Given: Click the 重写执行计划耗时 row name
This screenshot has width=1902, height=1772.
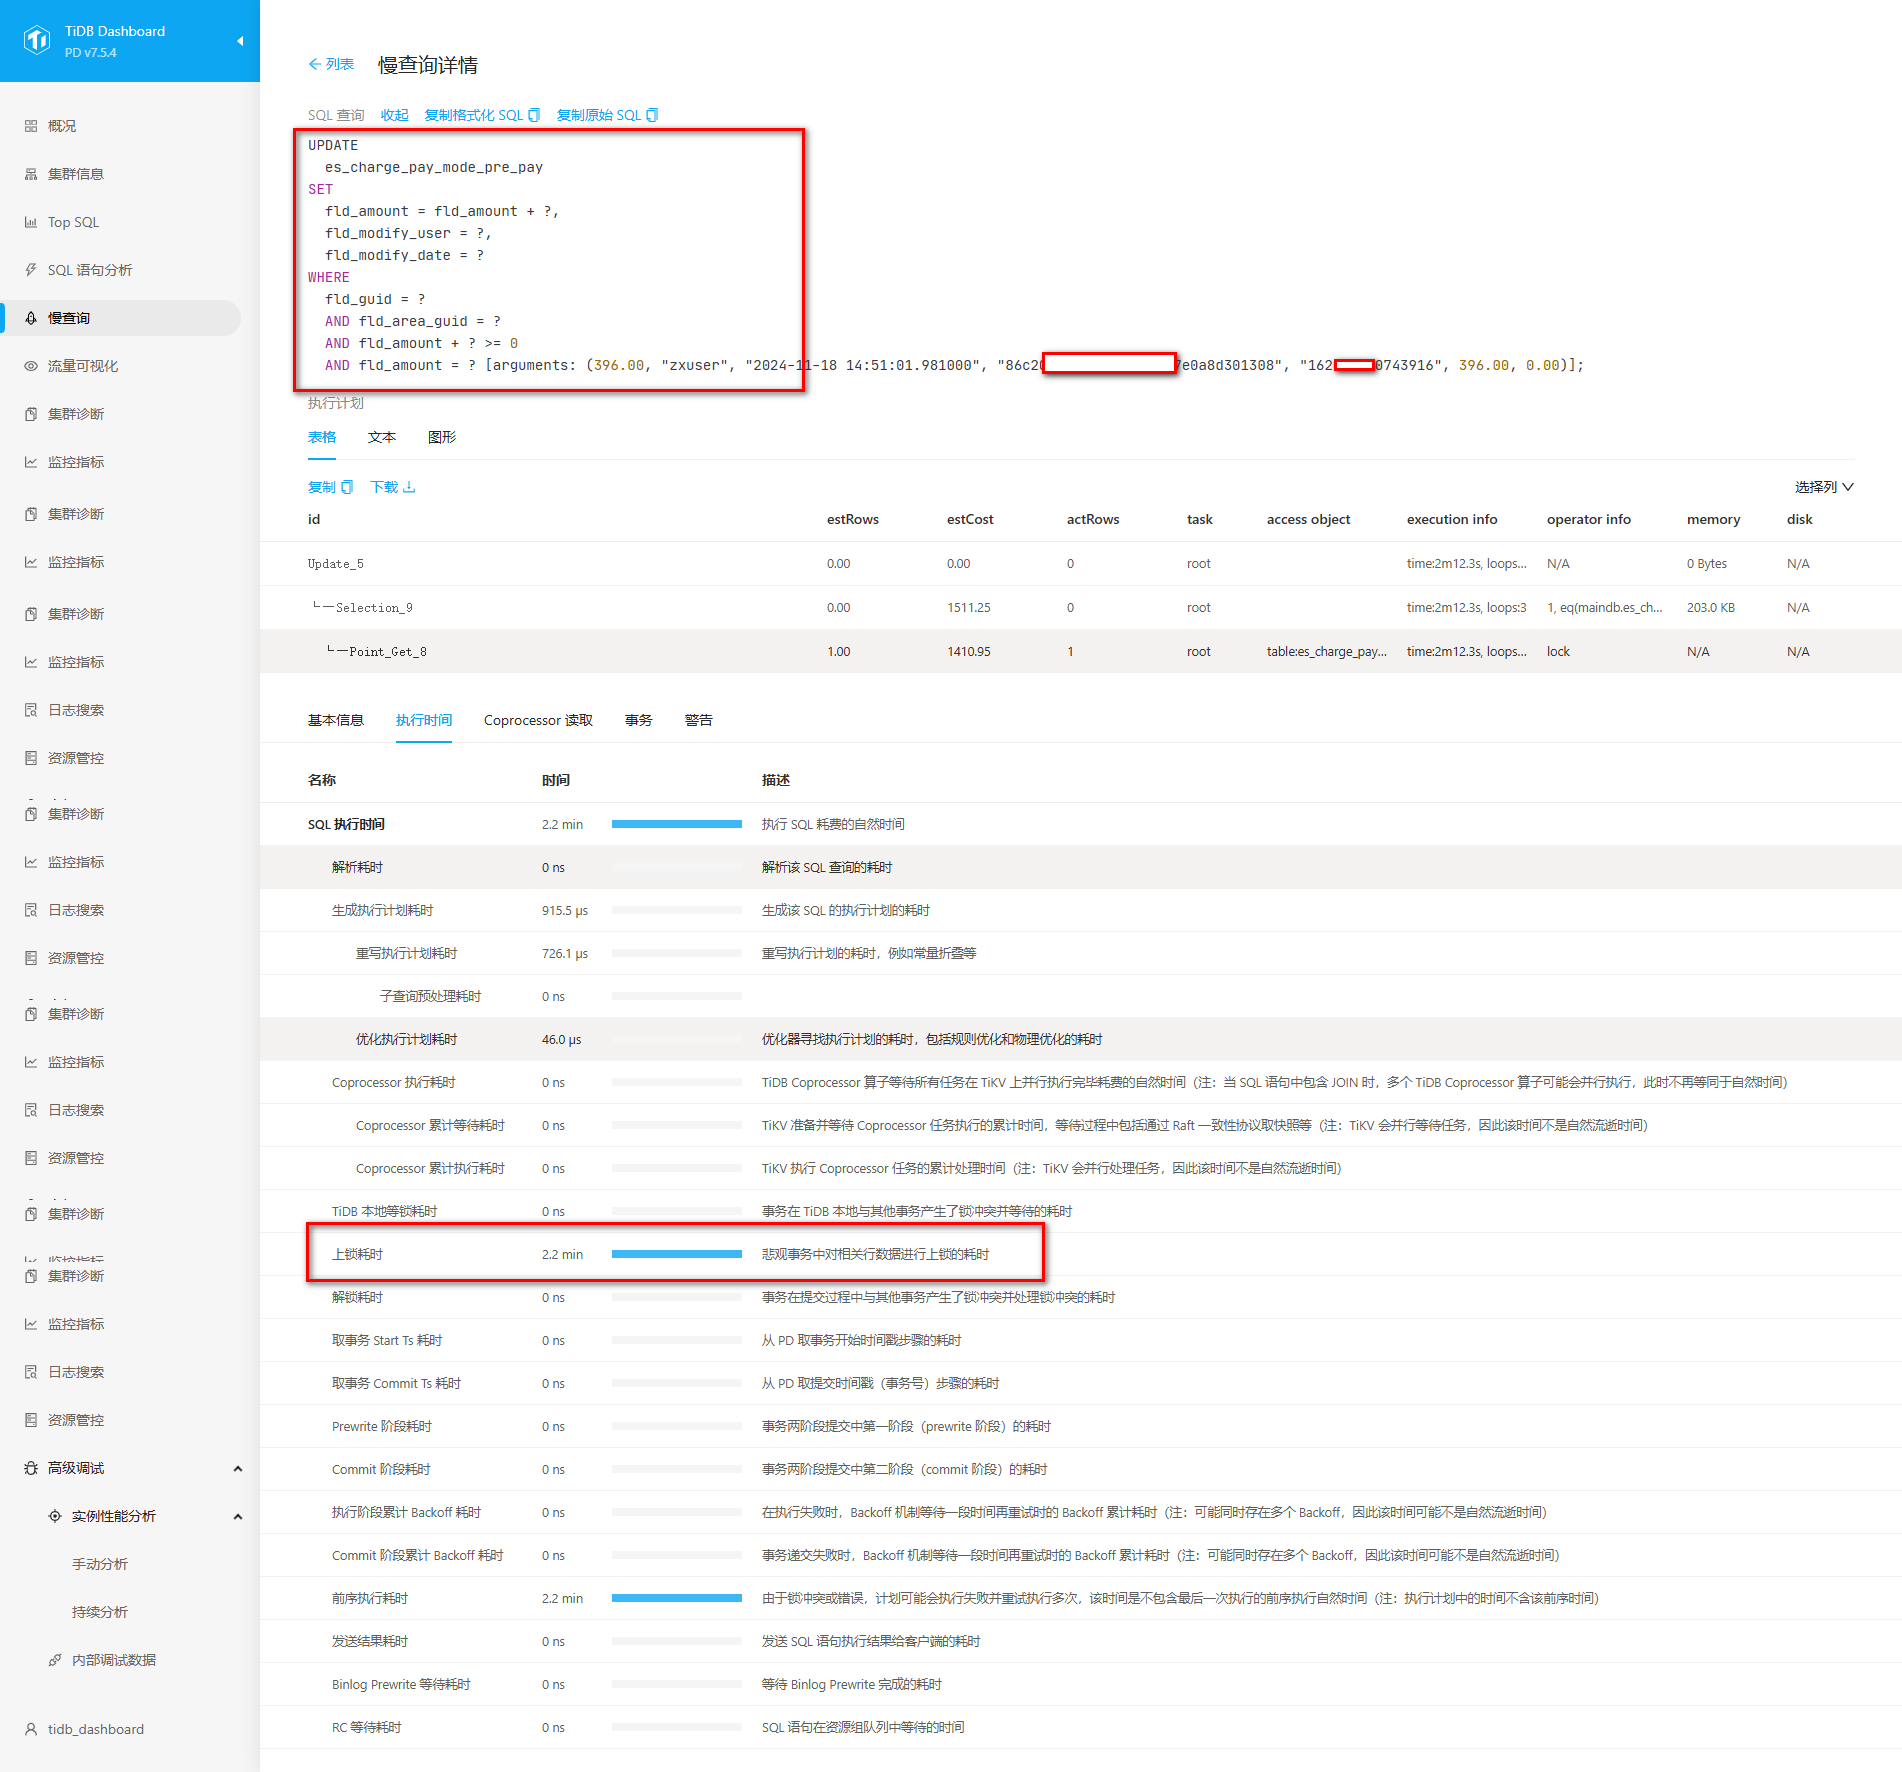Looking at the screenshot, I should 407,953.
